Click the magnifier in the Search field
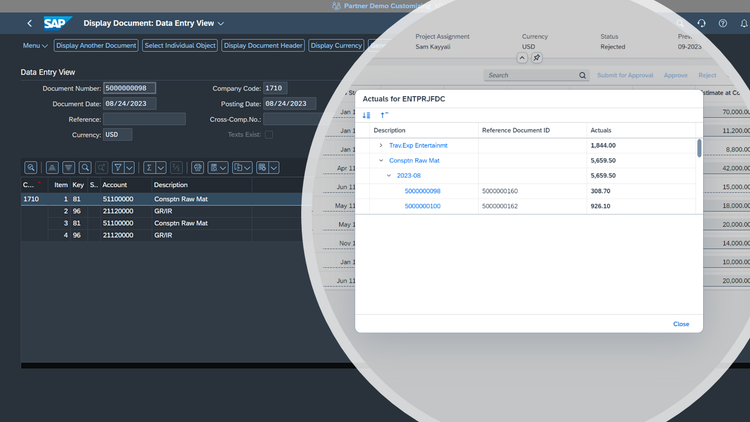The width and height of the screenshot is (750, 422). click(582, 75)
